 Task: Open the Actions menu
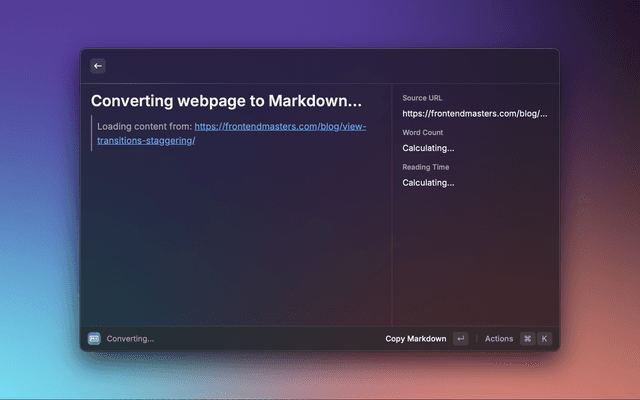(499, 339)
